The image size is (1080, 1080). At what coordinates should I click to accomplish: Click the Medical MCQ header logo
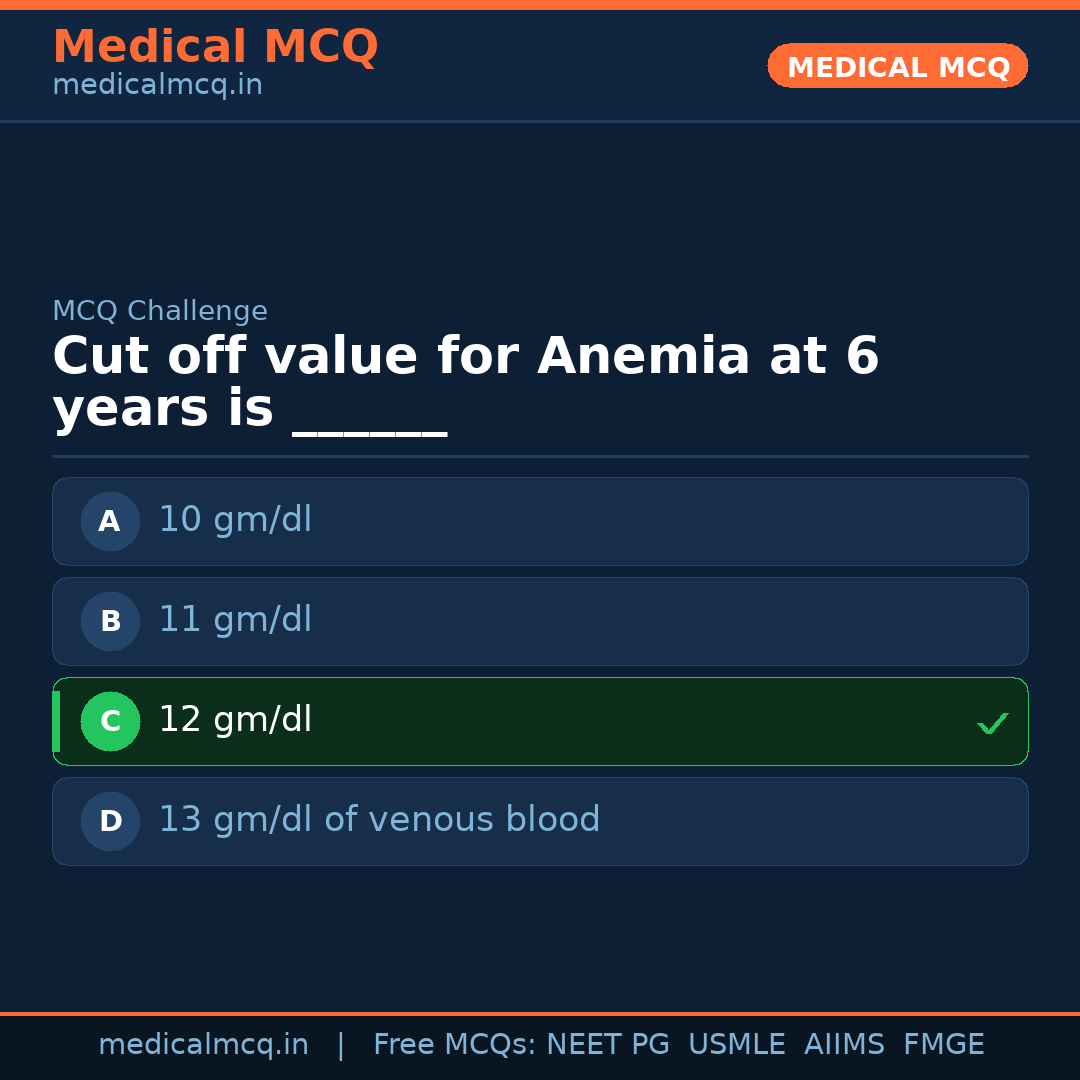pos(215,46)
